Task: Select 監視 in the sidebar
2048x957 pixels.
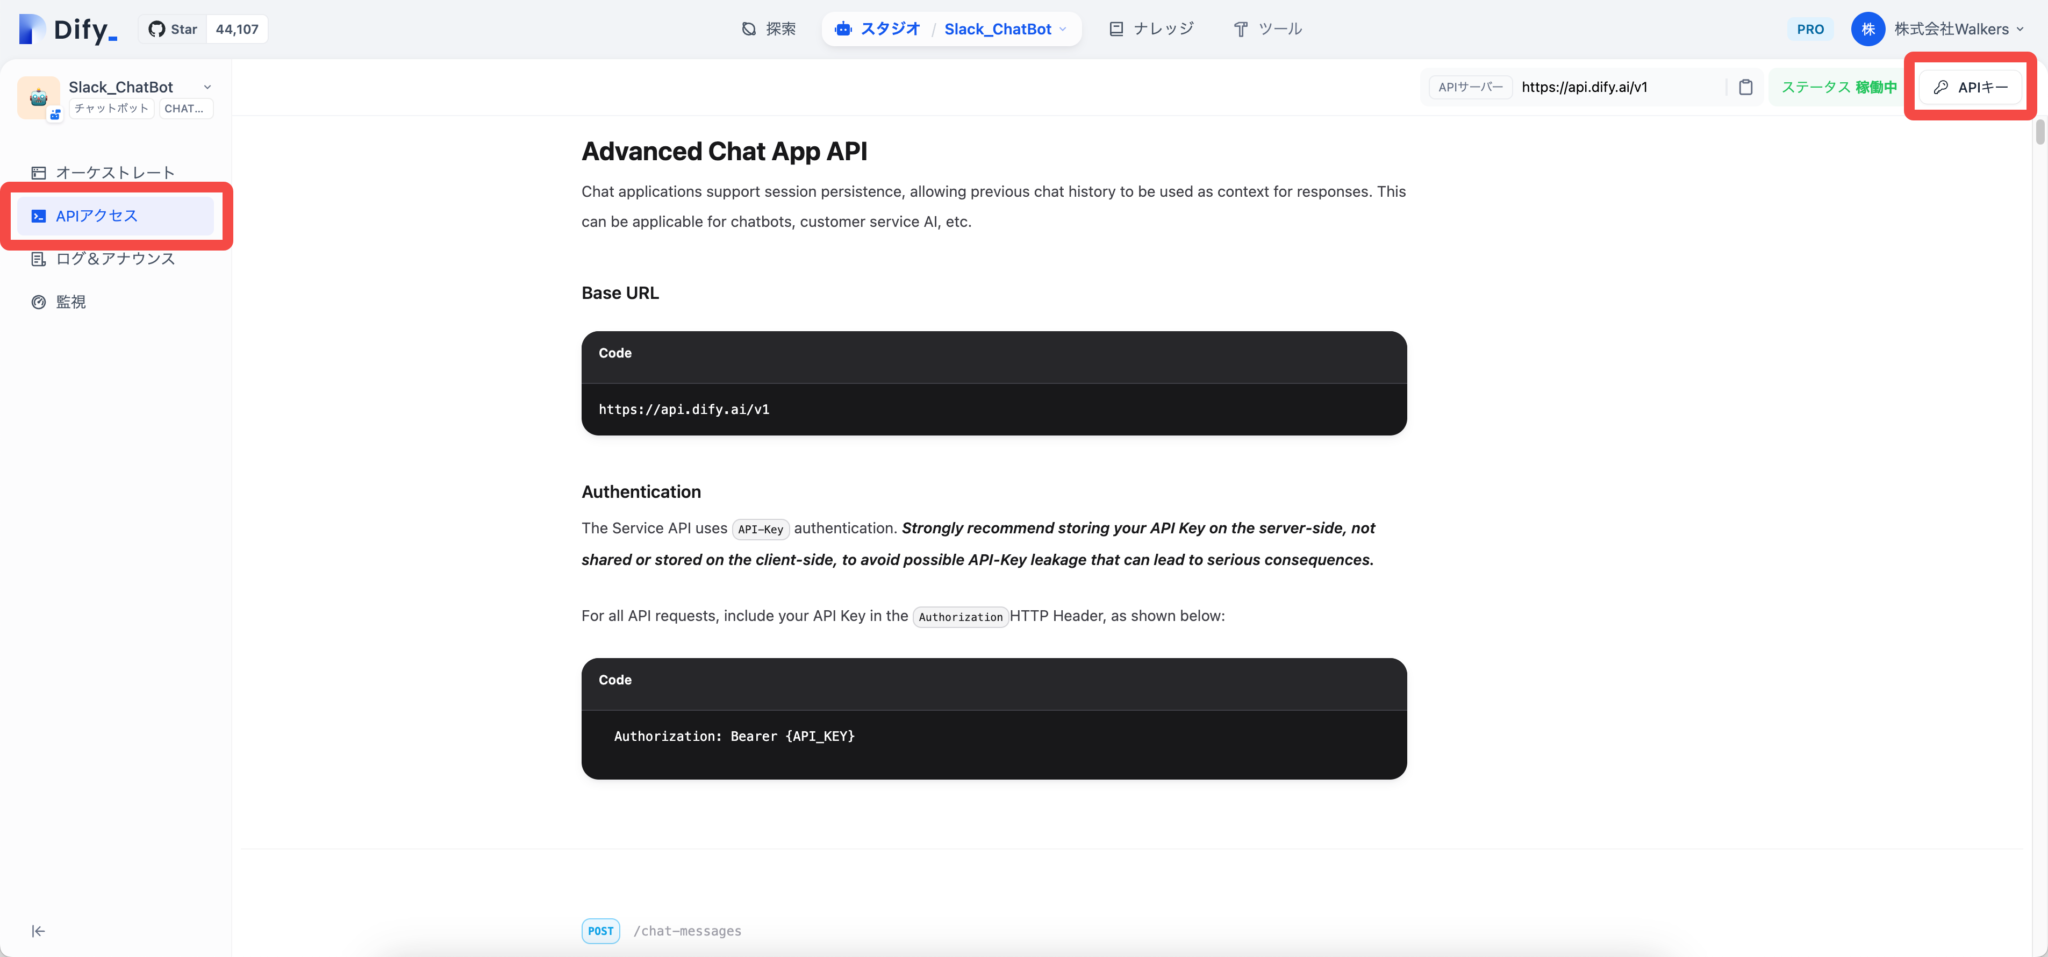Action: tap(71, 301)
